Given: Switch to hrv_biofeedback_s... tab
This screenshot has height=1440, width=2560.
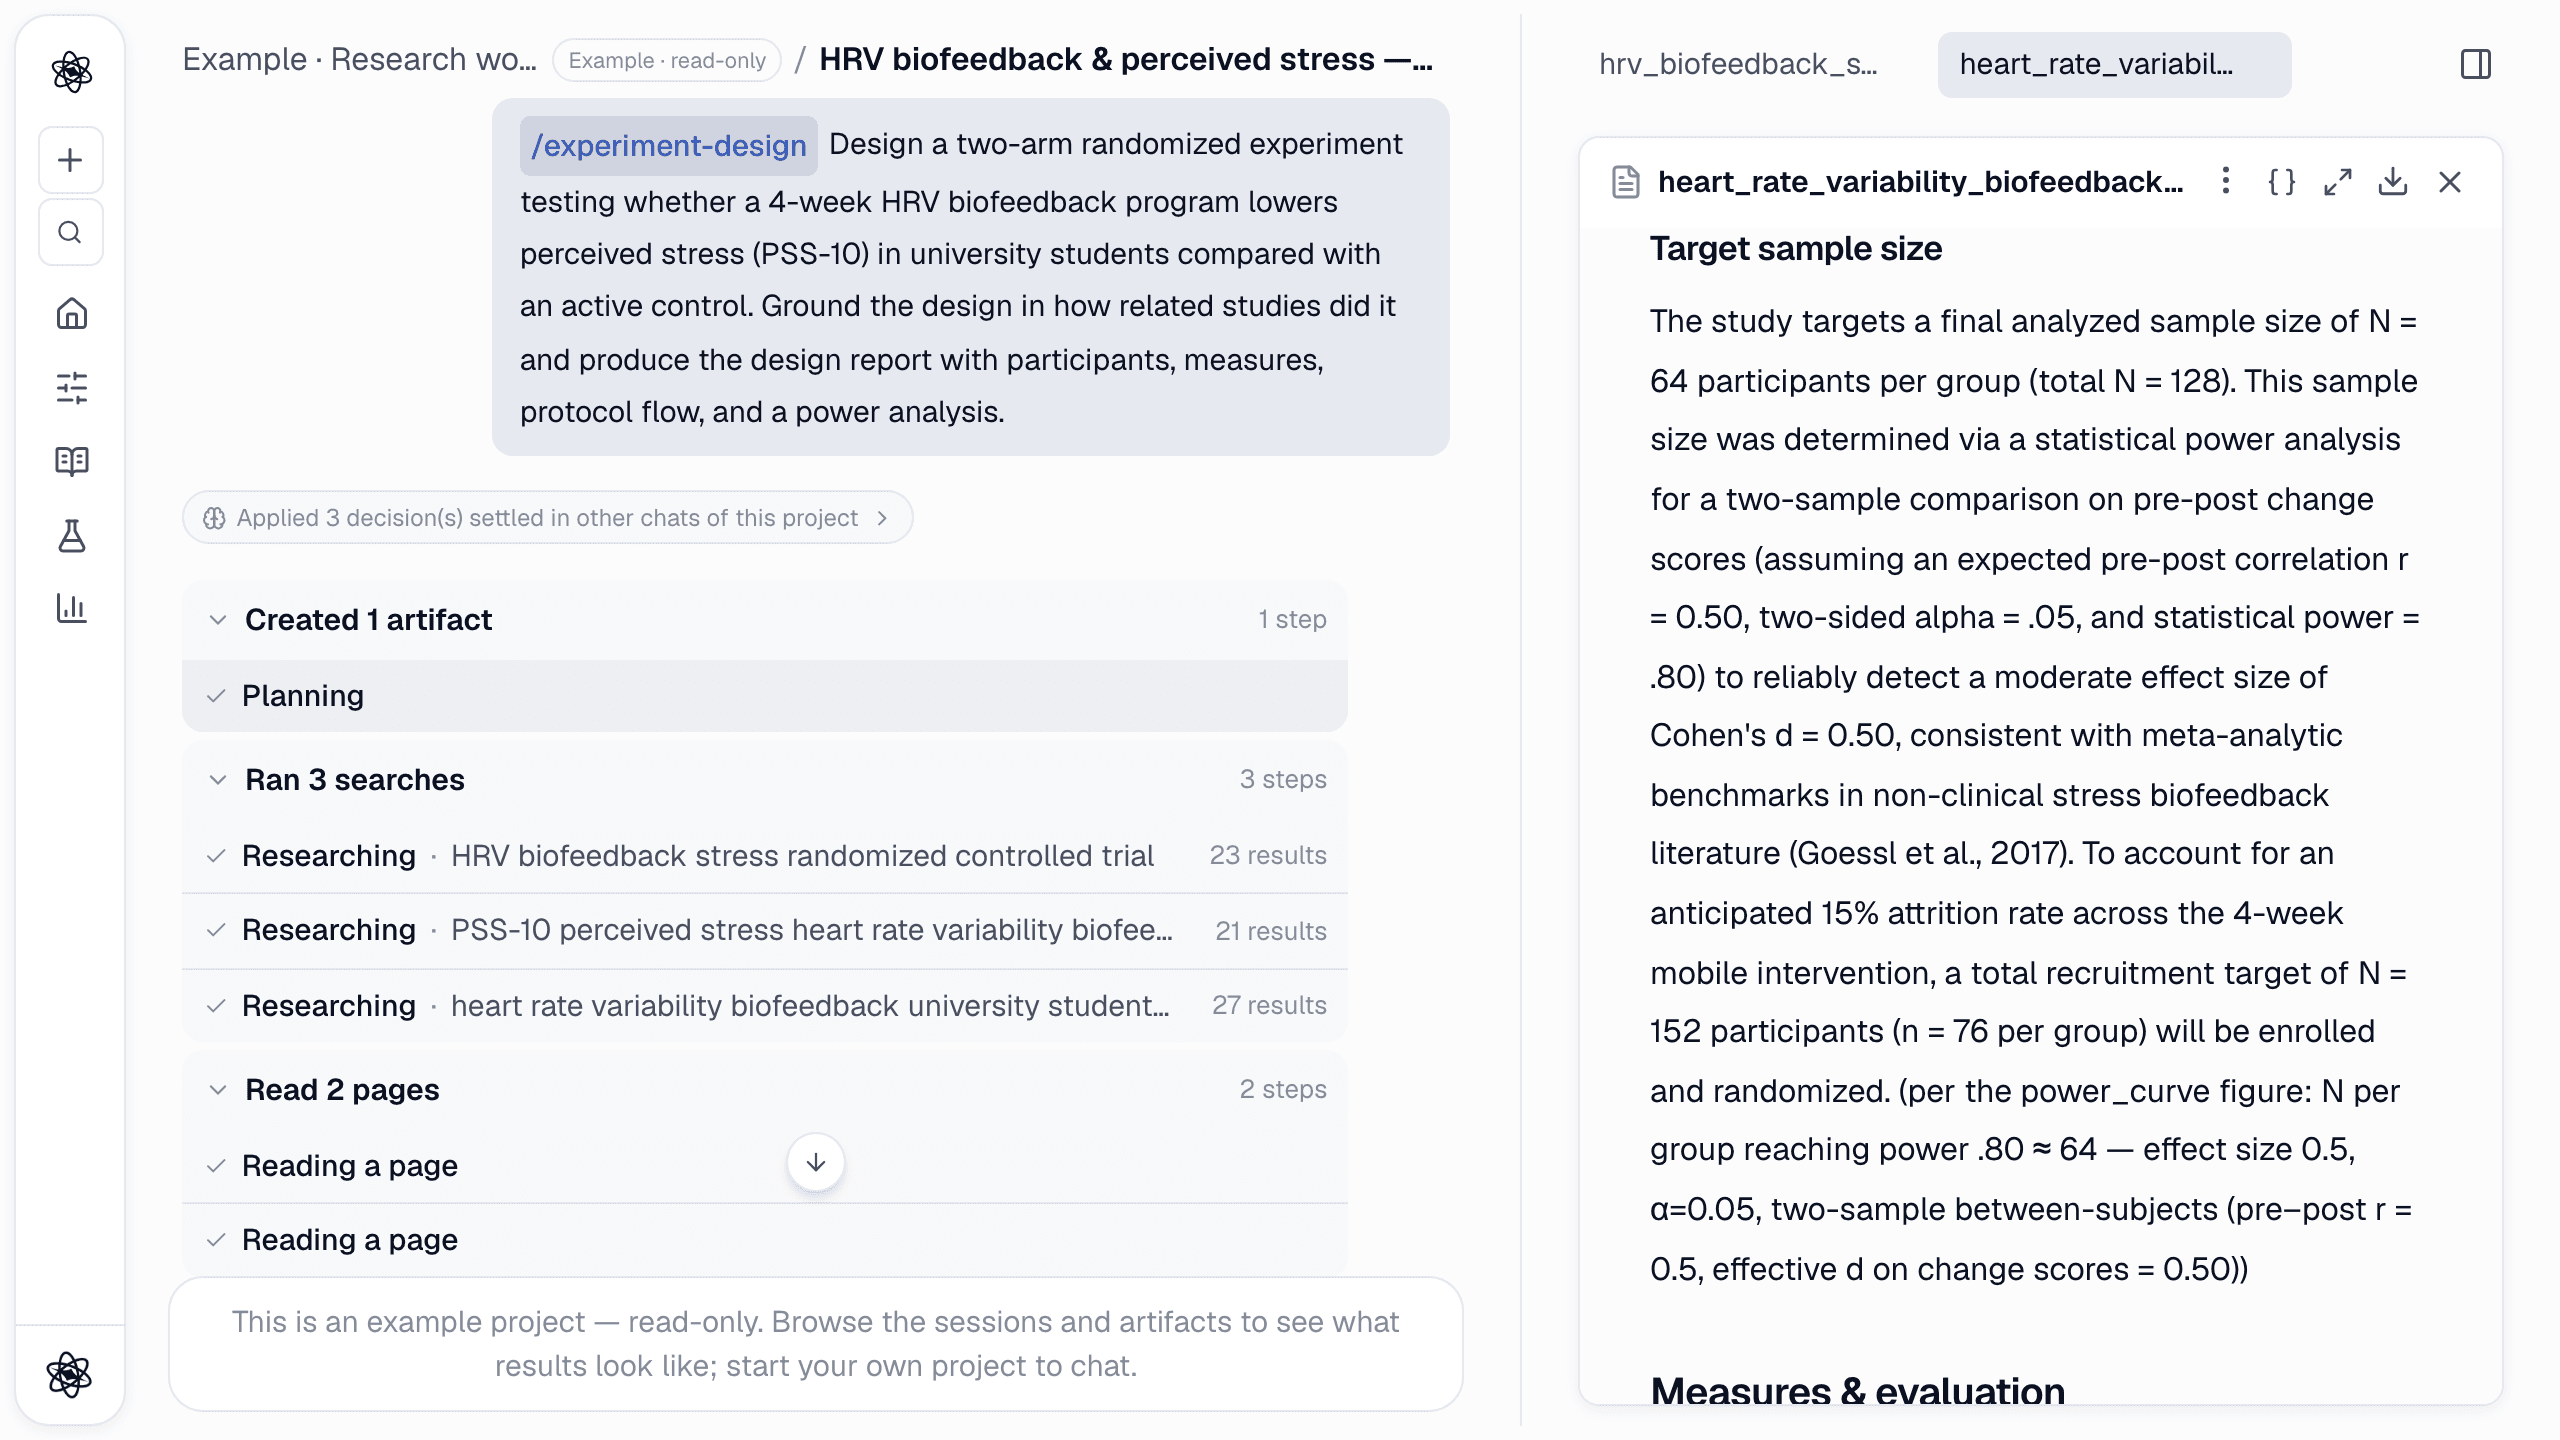Looking at the screenshot, I should tap(1738, 65).
